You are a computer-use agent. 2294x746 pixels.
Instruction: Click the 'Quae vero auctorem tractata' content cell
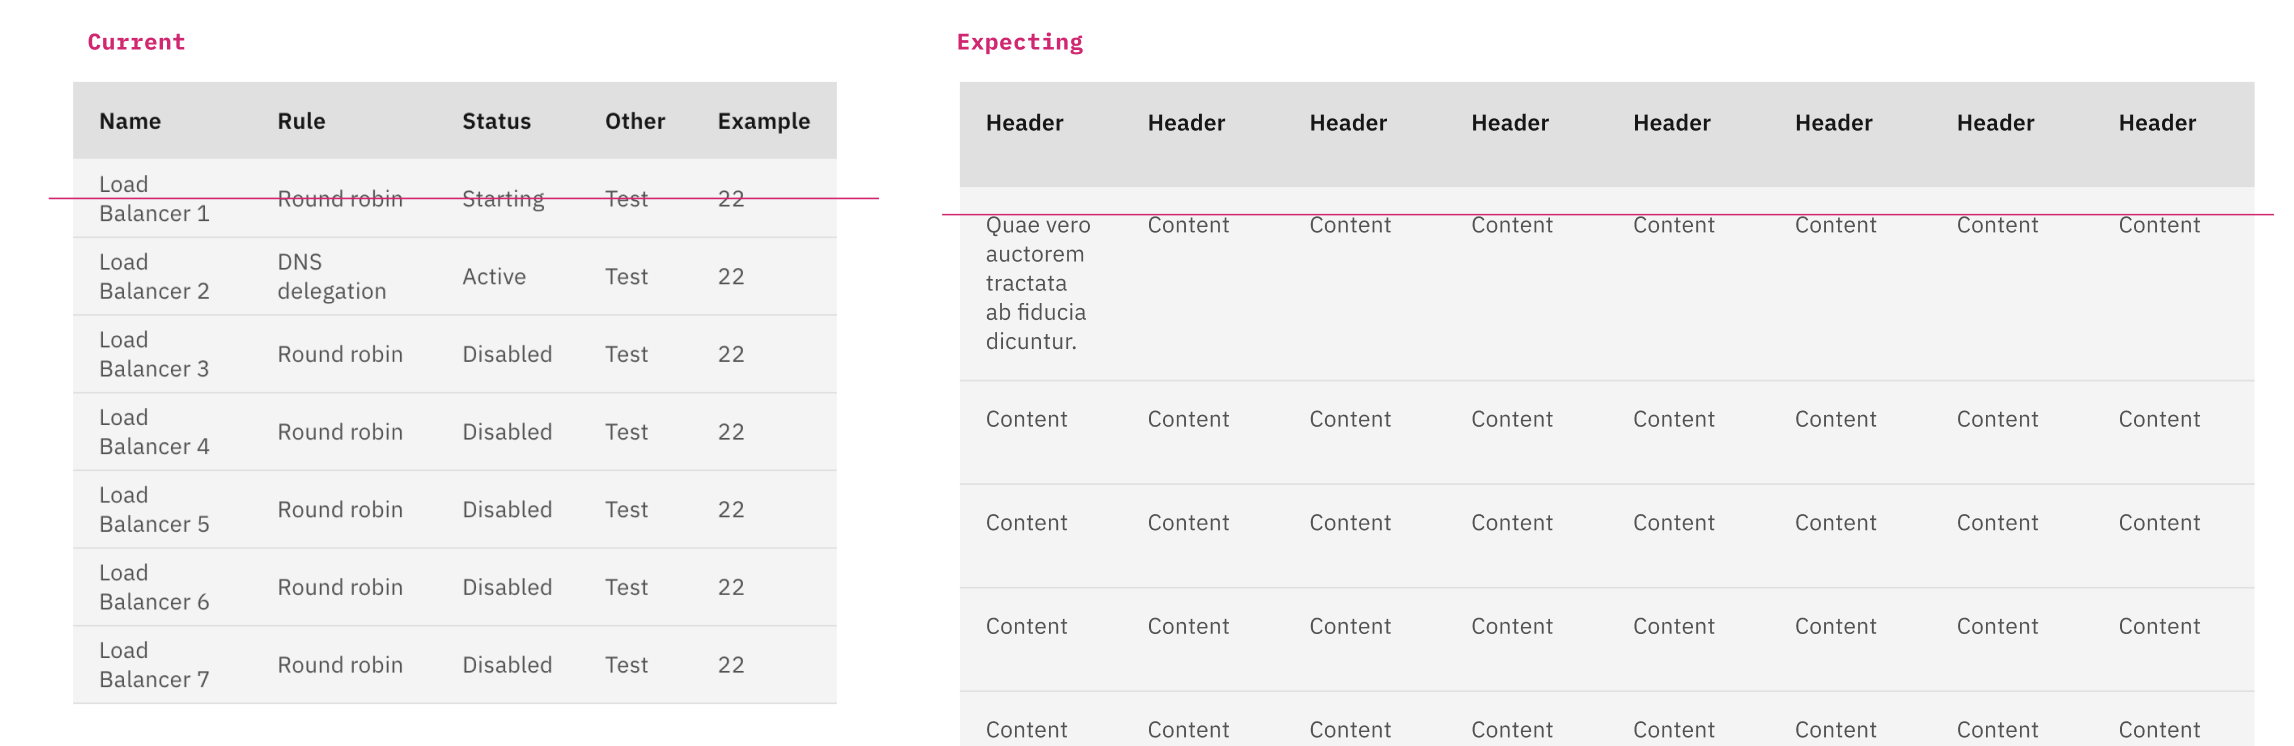click(1037, 284)
